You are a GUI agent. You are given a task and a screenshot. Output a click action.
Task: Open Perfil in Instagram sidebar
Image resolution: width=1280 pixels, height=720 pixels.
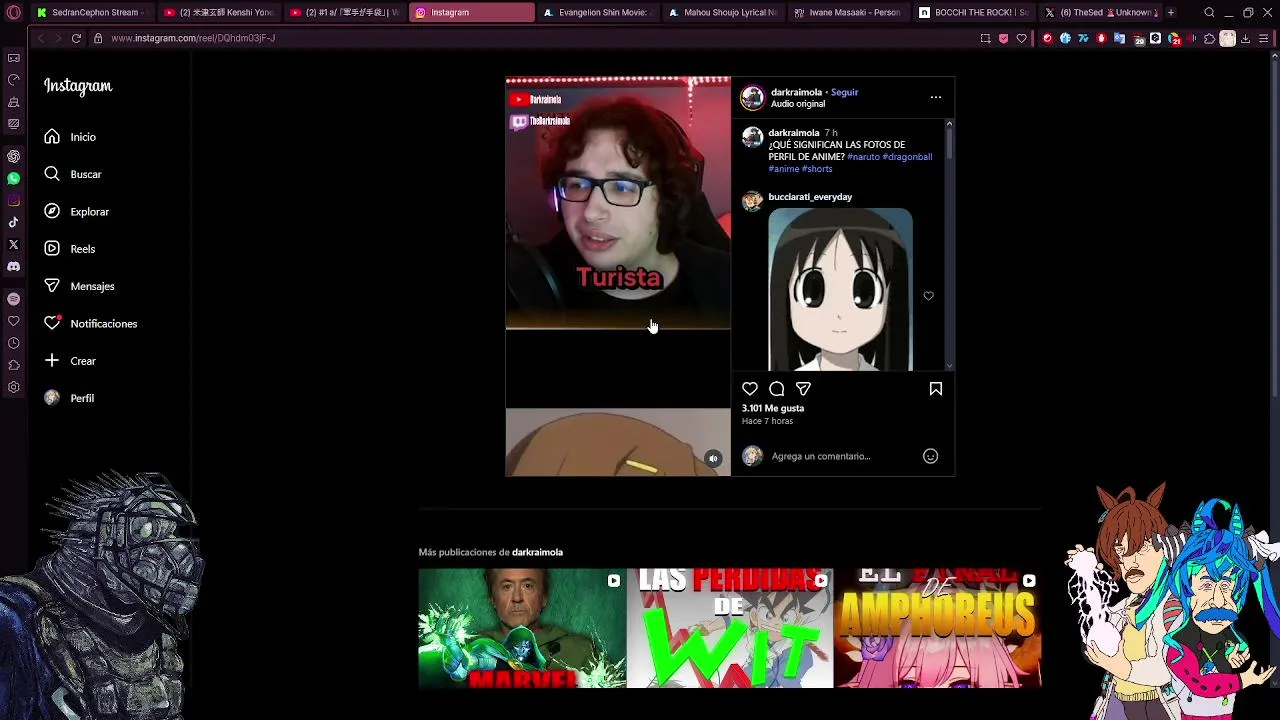(68, 398)
